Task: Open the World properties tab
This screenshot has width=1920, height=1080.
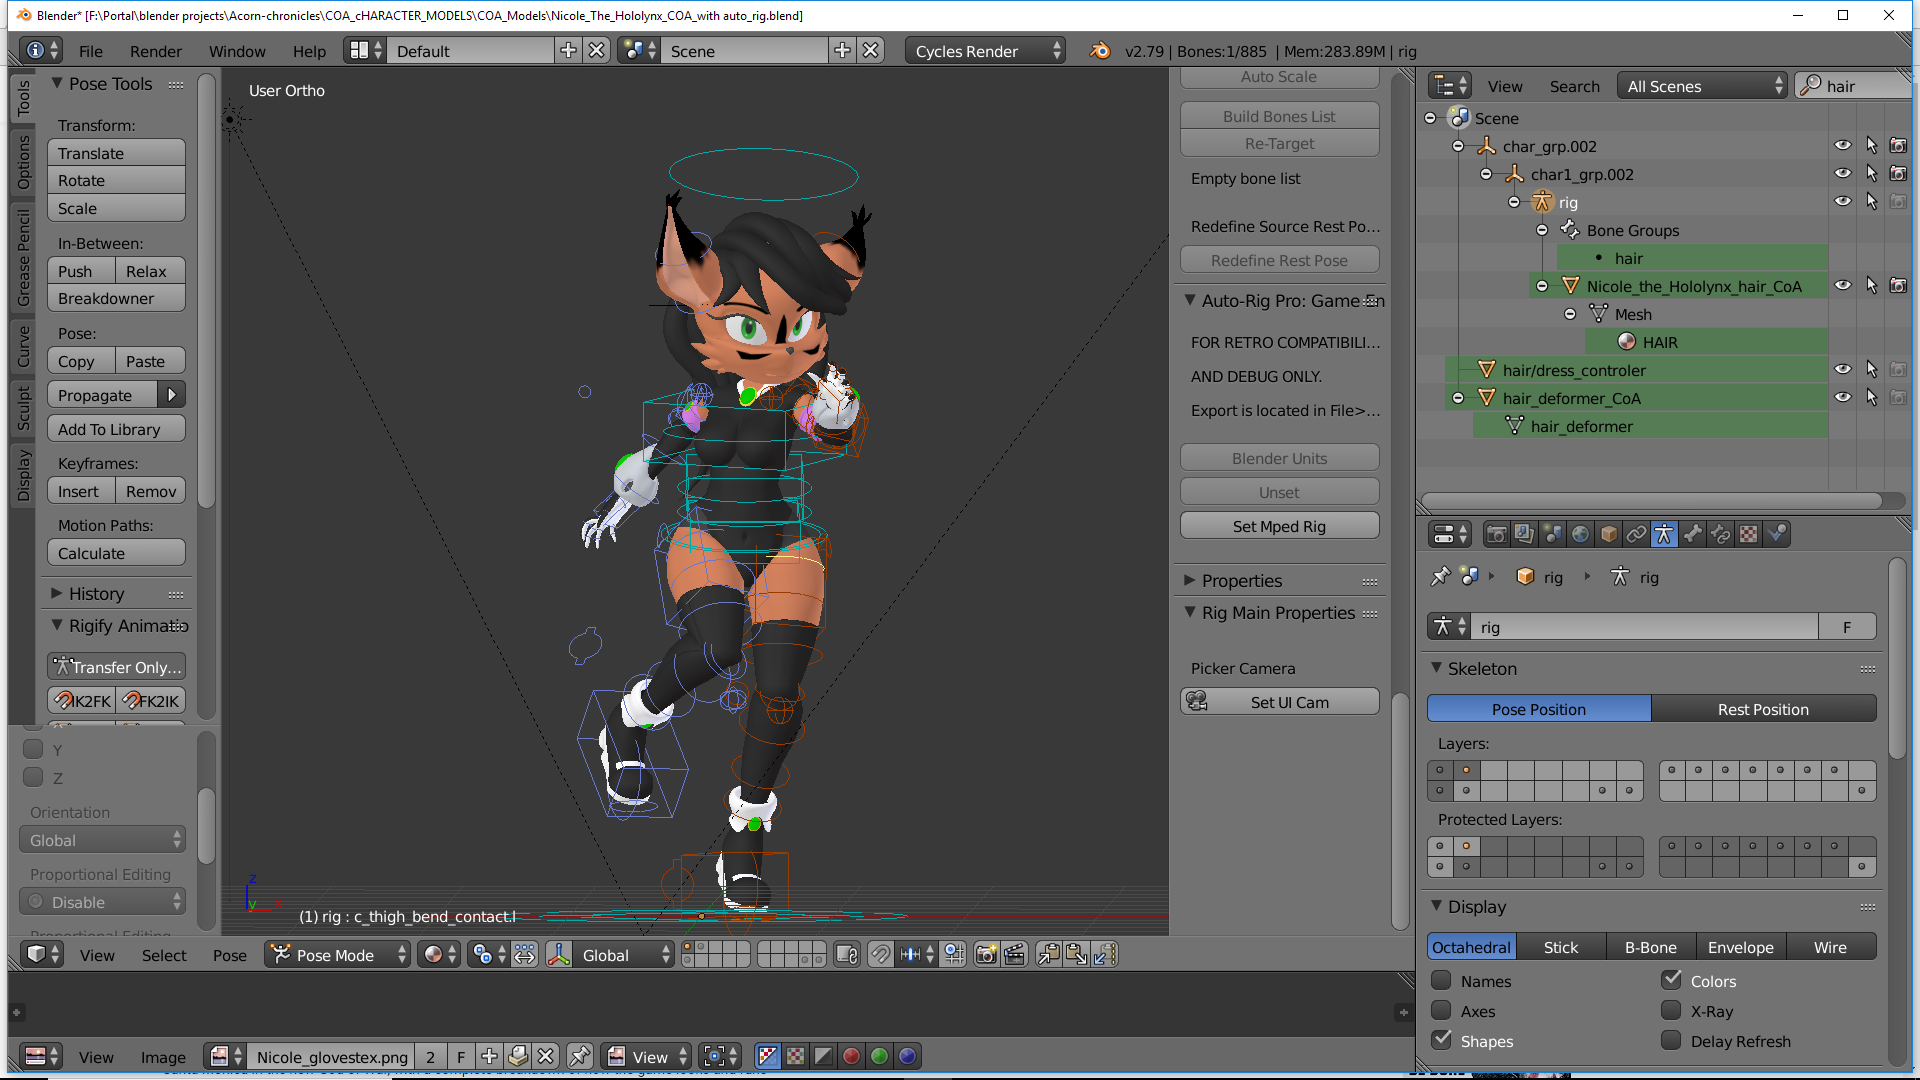Action: click(x=1580, y=534)
